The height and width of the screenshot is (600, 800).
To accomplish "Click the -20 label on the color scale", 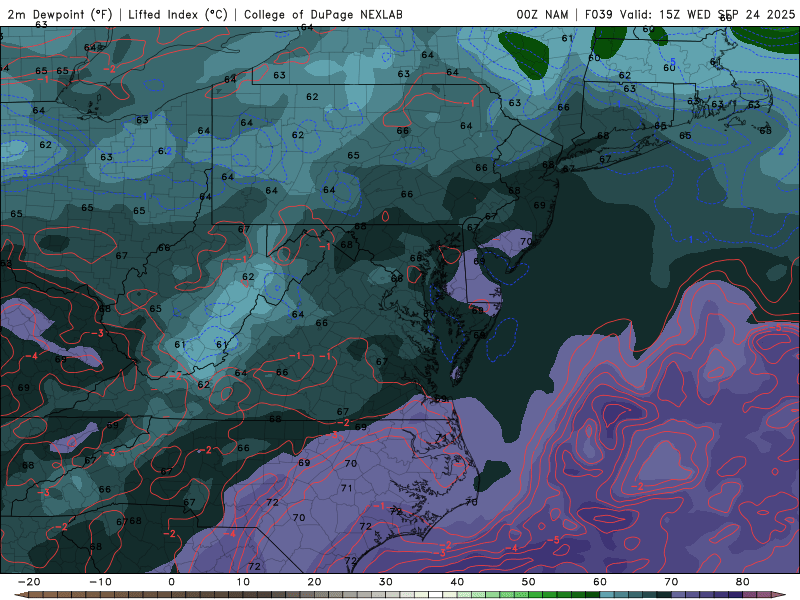I will tap(29, 582).
